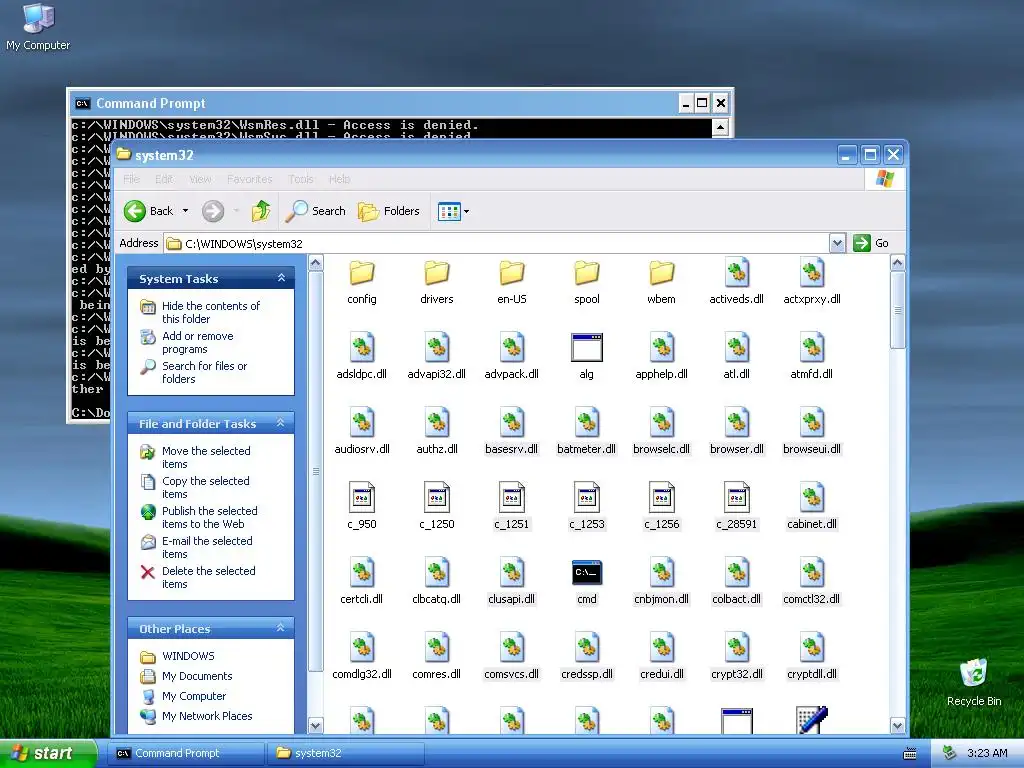Open the Views dropdown button
1024x768 pixels.
point(454,211)
